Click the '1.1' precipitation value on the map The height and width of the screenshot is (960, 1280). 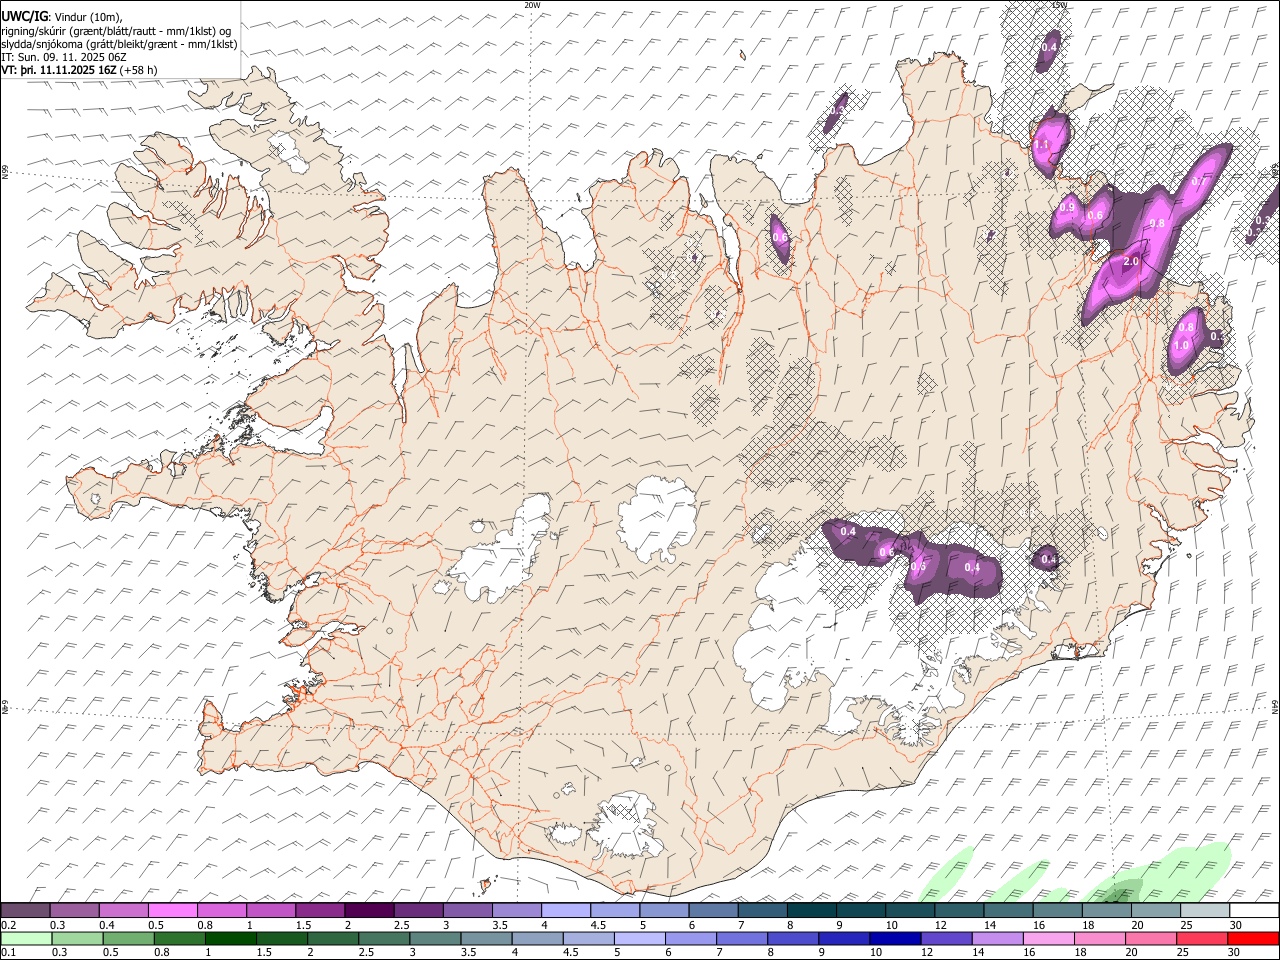(x=1041, y=145)
